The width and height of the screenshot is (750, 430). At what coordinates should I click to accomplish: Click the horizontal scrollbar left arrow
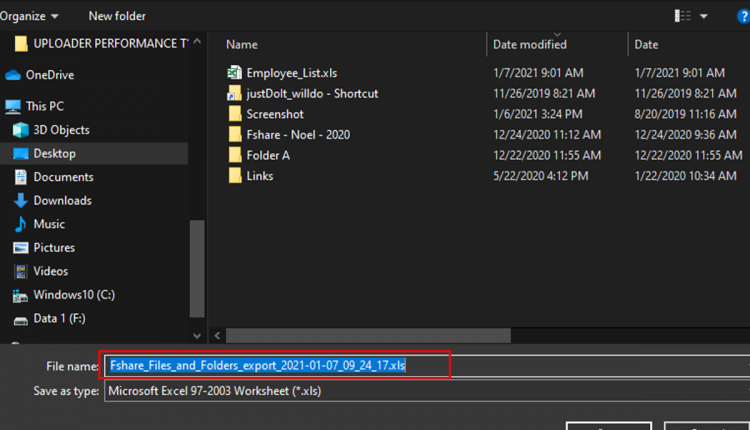217,336
